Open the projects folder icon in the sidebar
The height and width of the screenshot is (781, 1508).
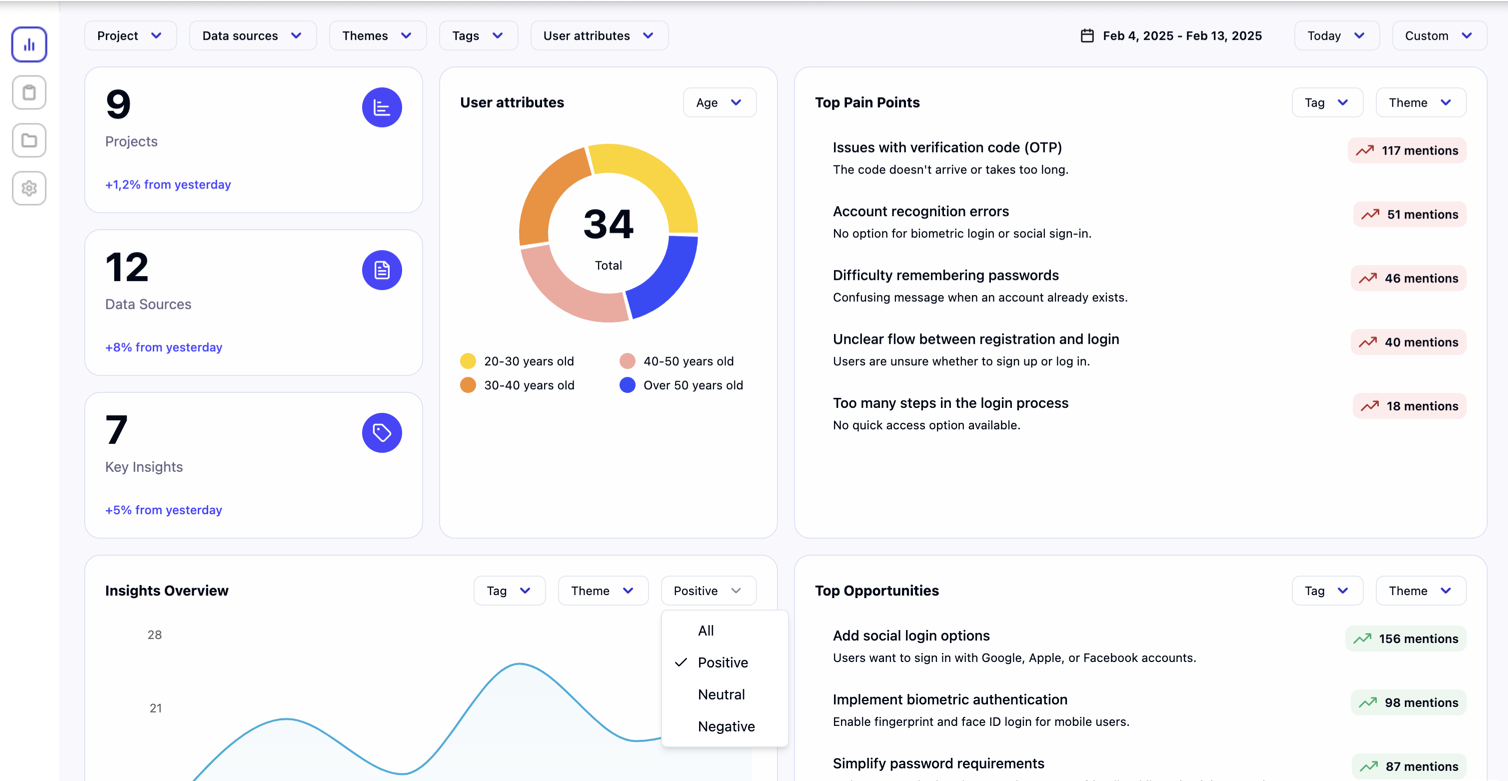(x=29, y=140)
